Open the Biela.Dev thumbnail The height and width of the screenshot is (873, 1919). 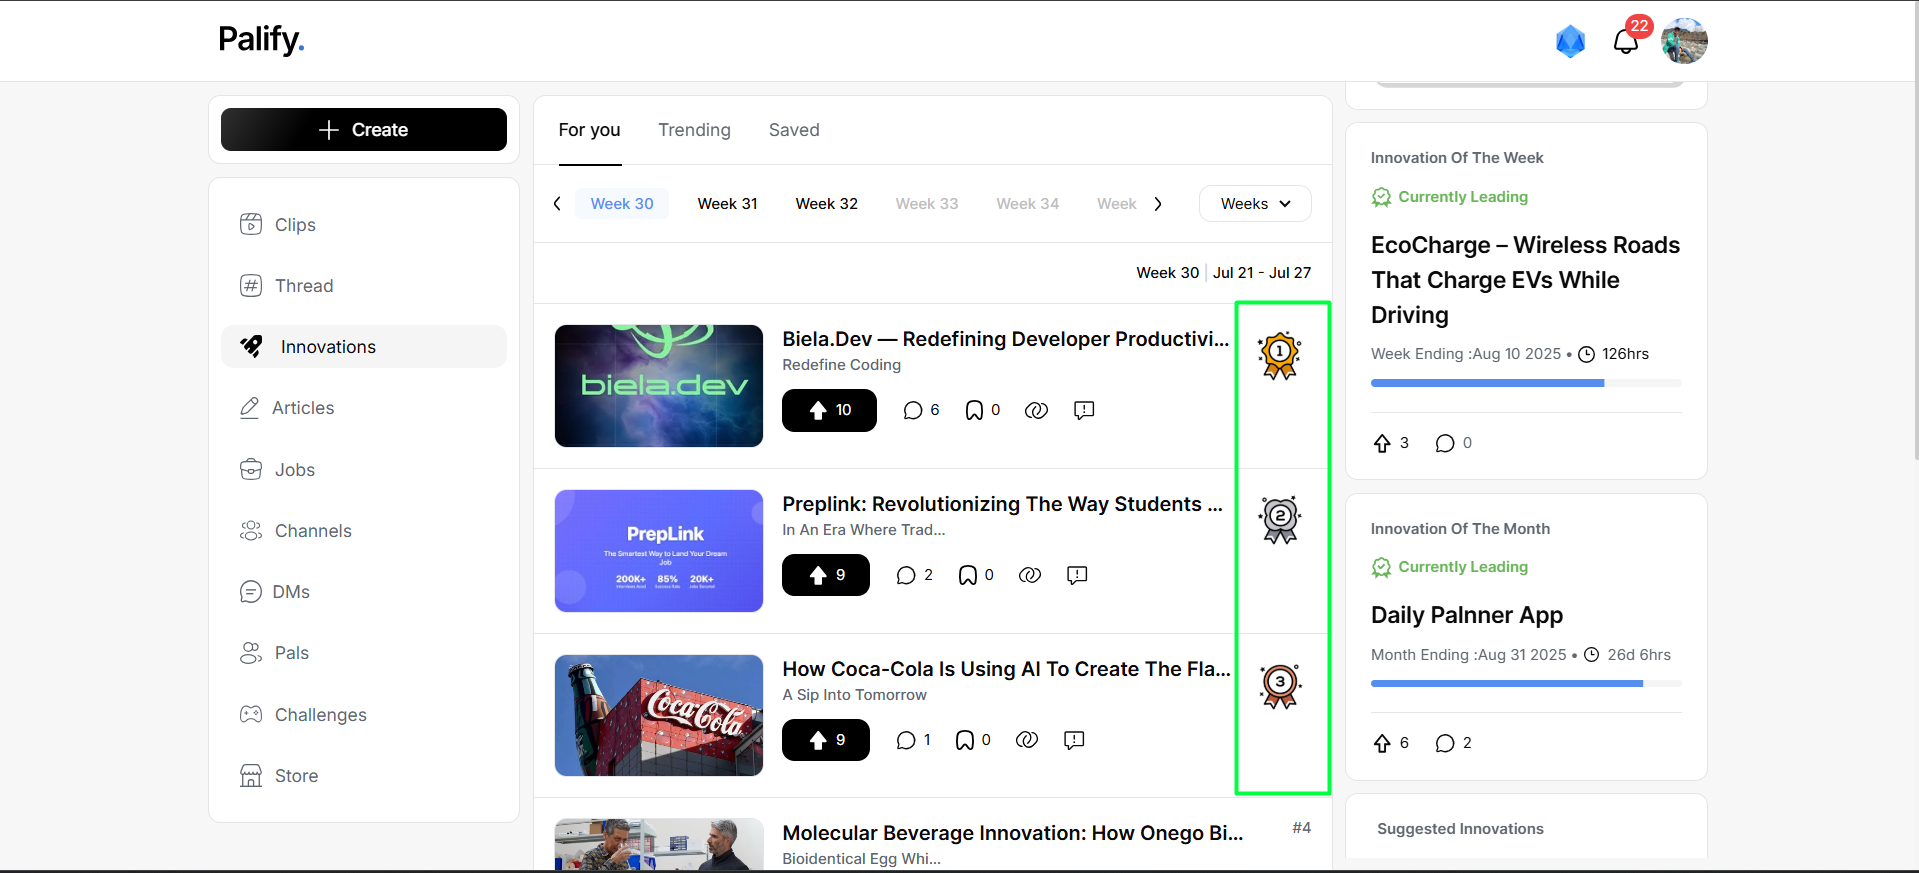659,386
